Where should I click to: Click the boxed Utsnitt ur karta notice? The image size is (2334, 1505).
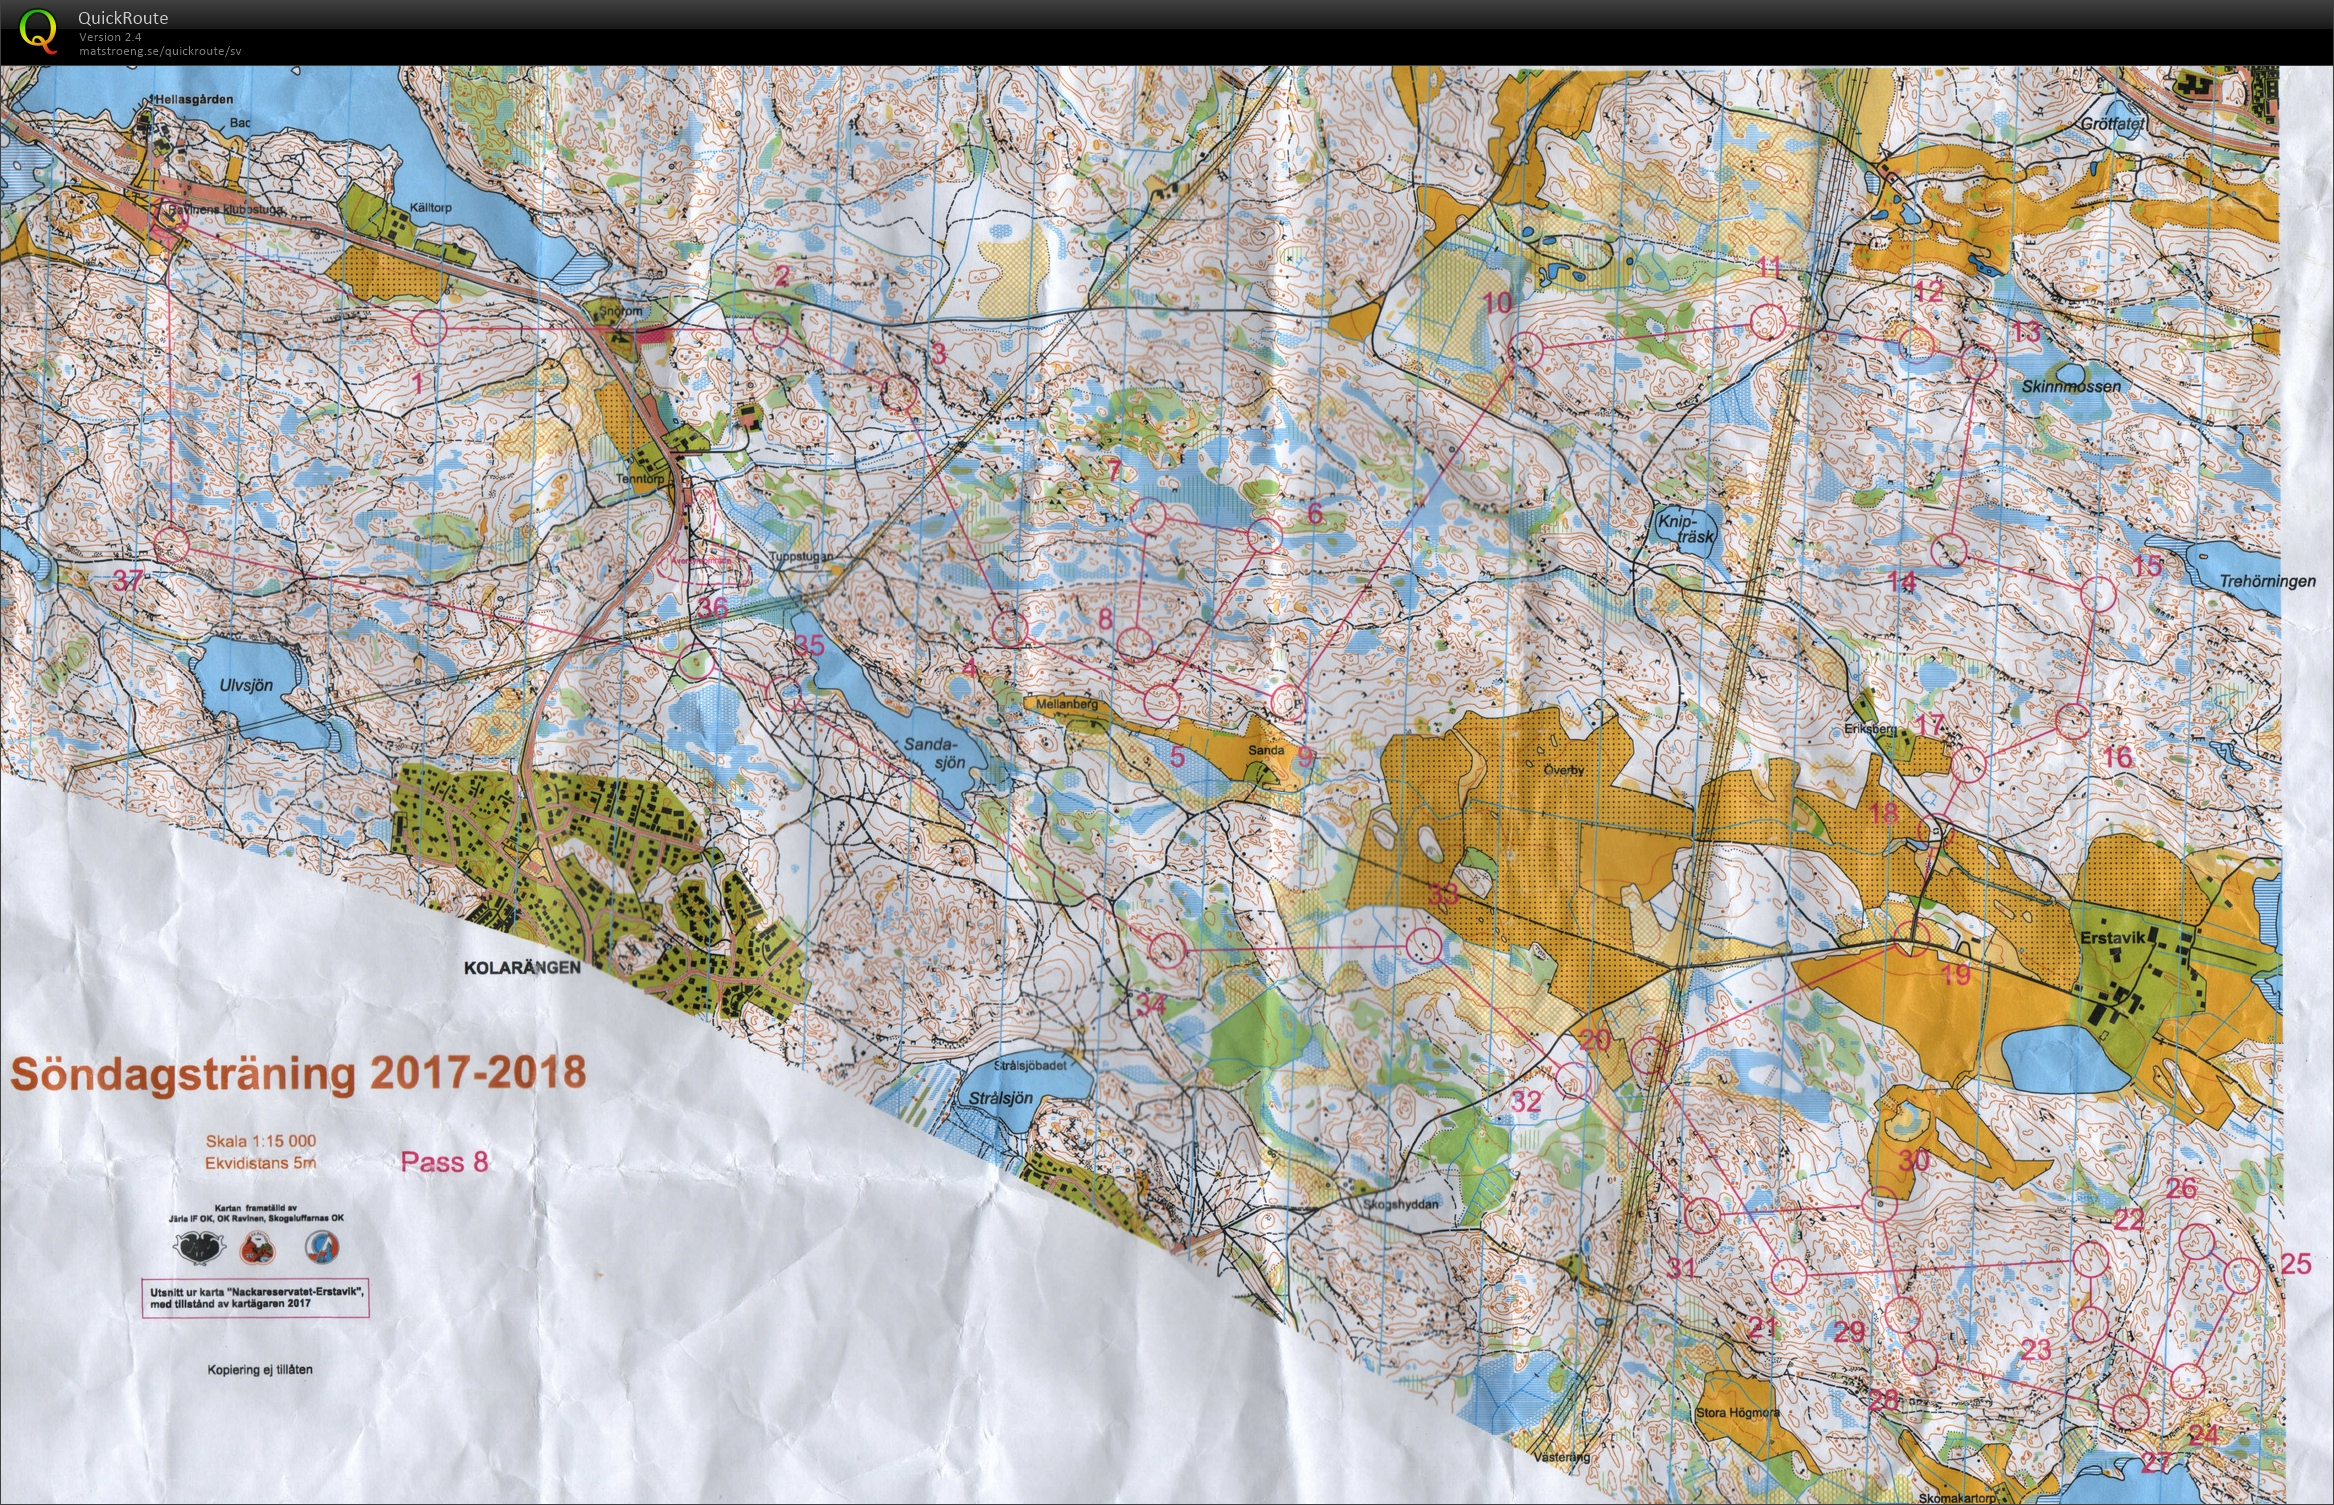pyautogui.click(x=257, y=1298)
